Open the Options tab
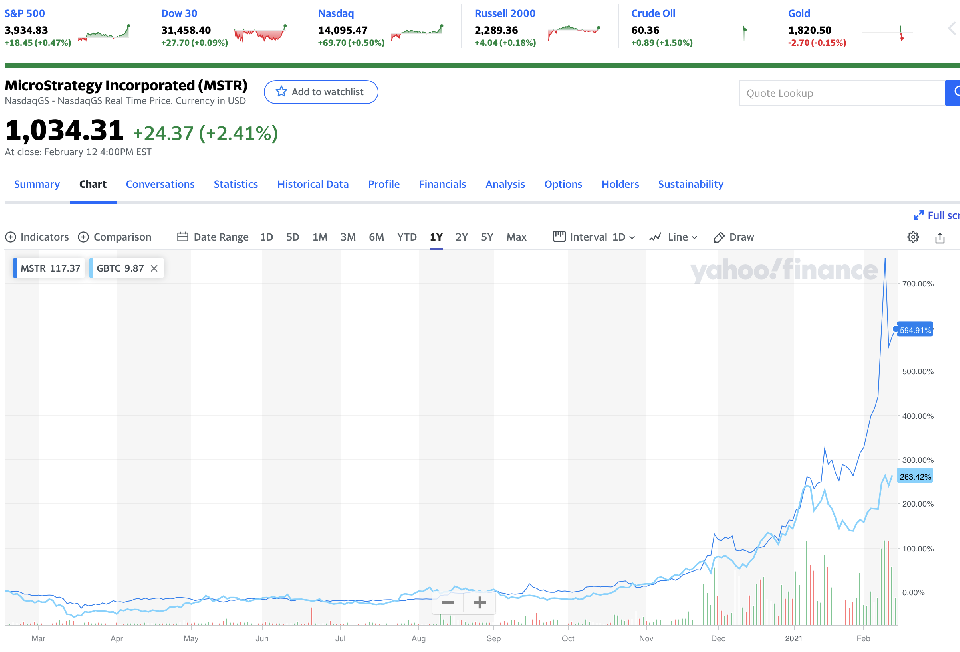 click(563, 184)
